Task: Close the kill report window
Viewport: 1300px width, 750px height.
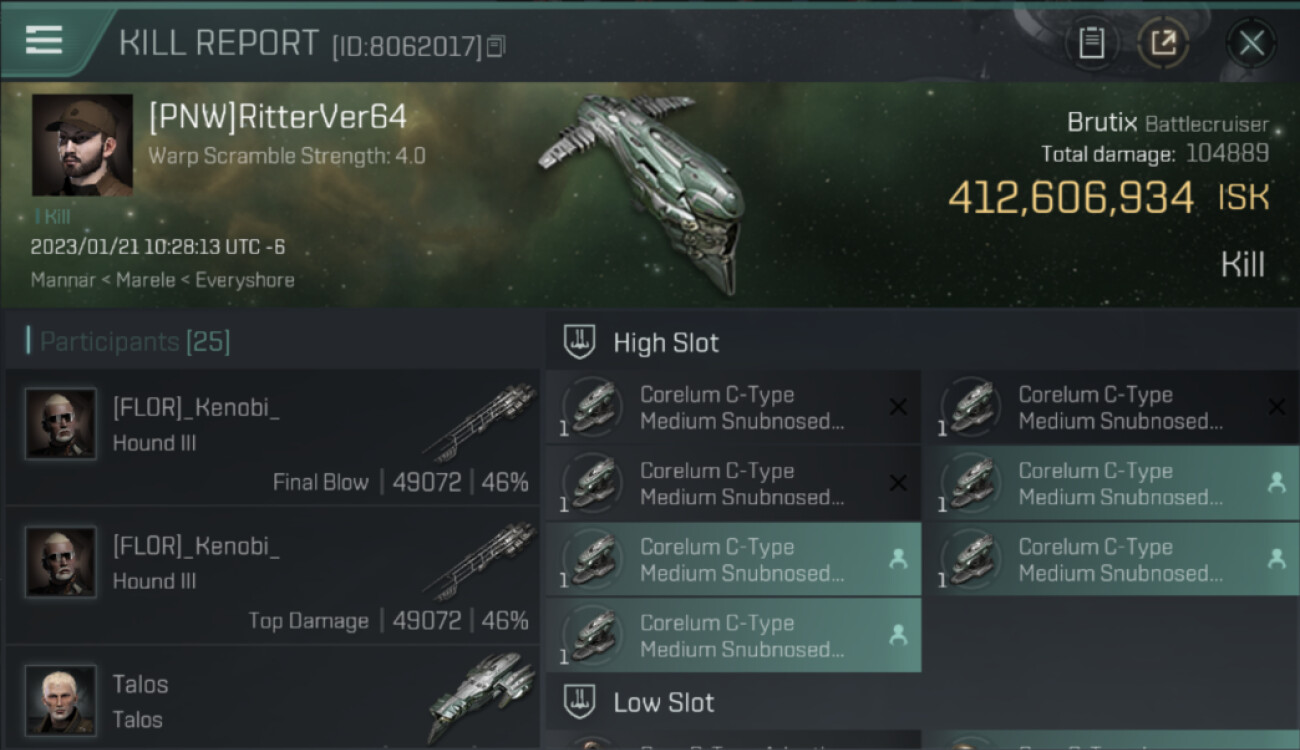Action: click(1251, 43)
